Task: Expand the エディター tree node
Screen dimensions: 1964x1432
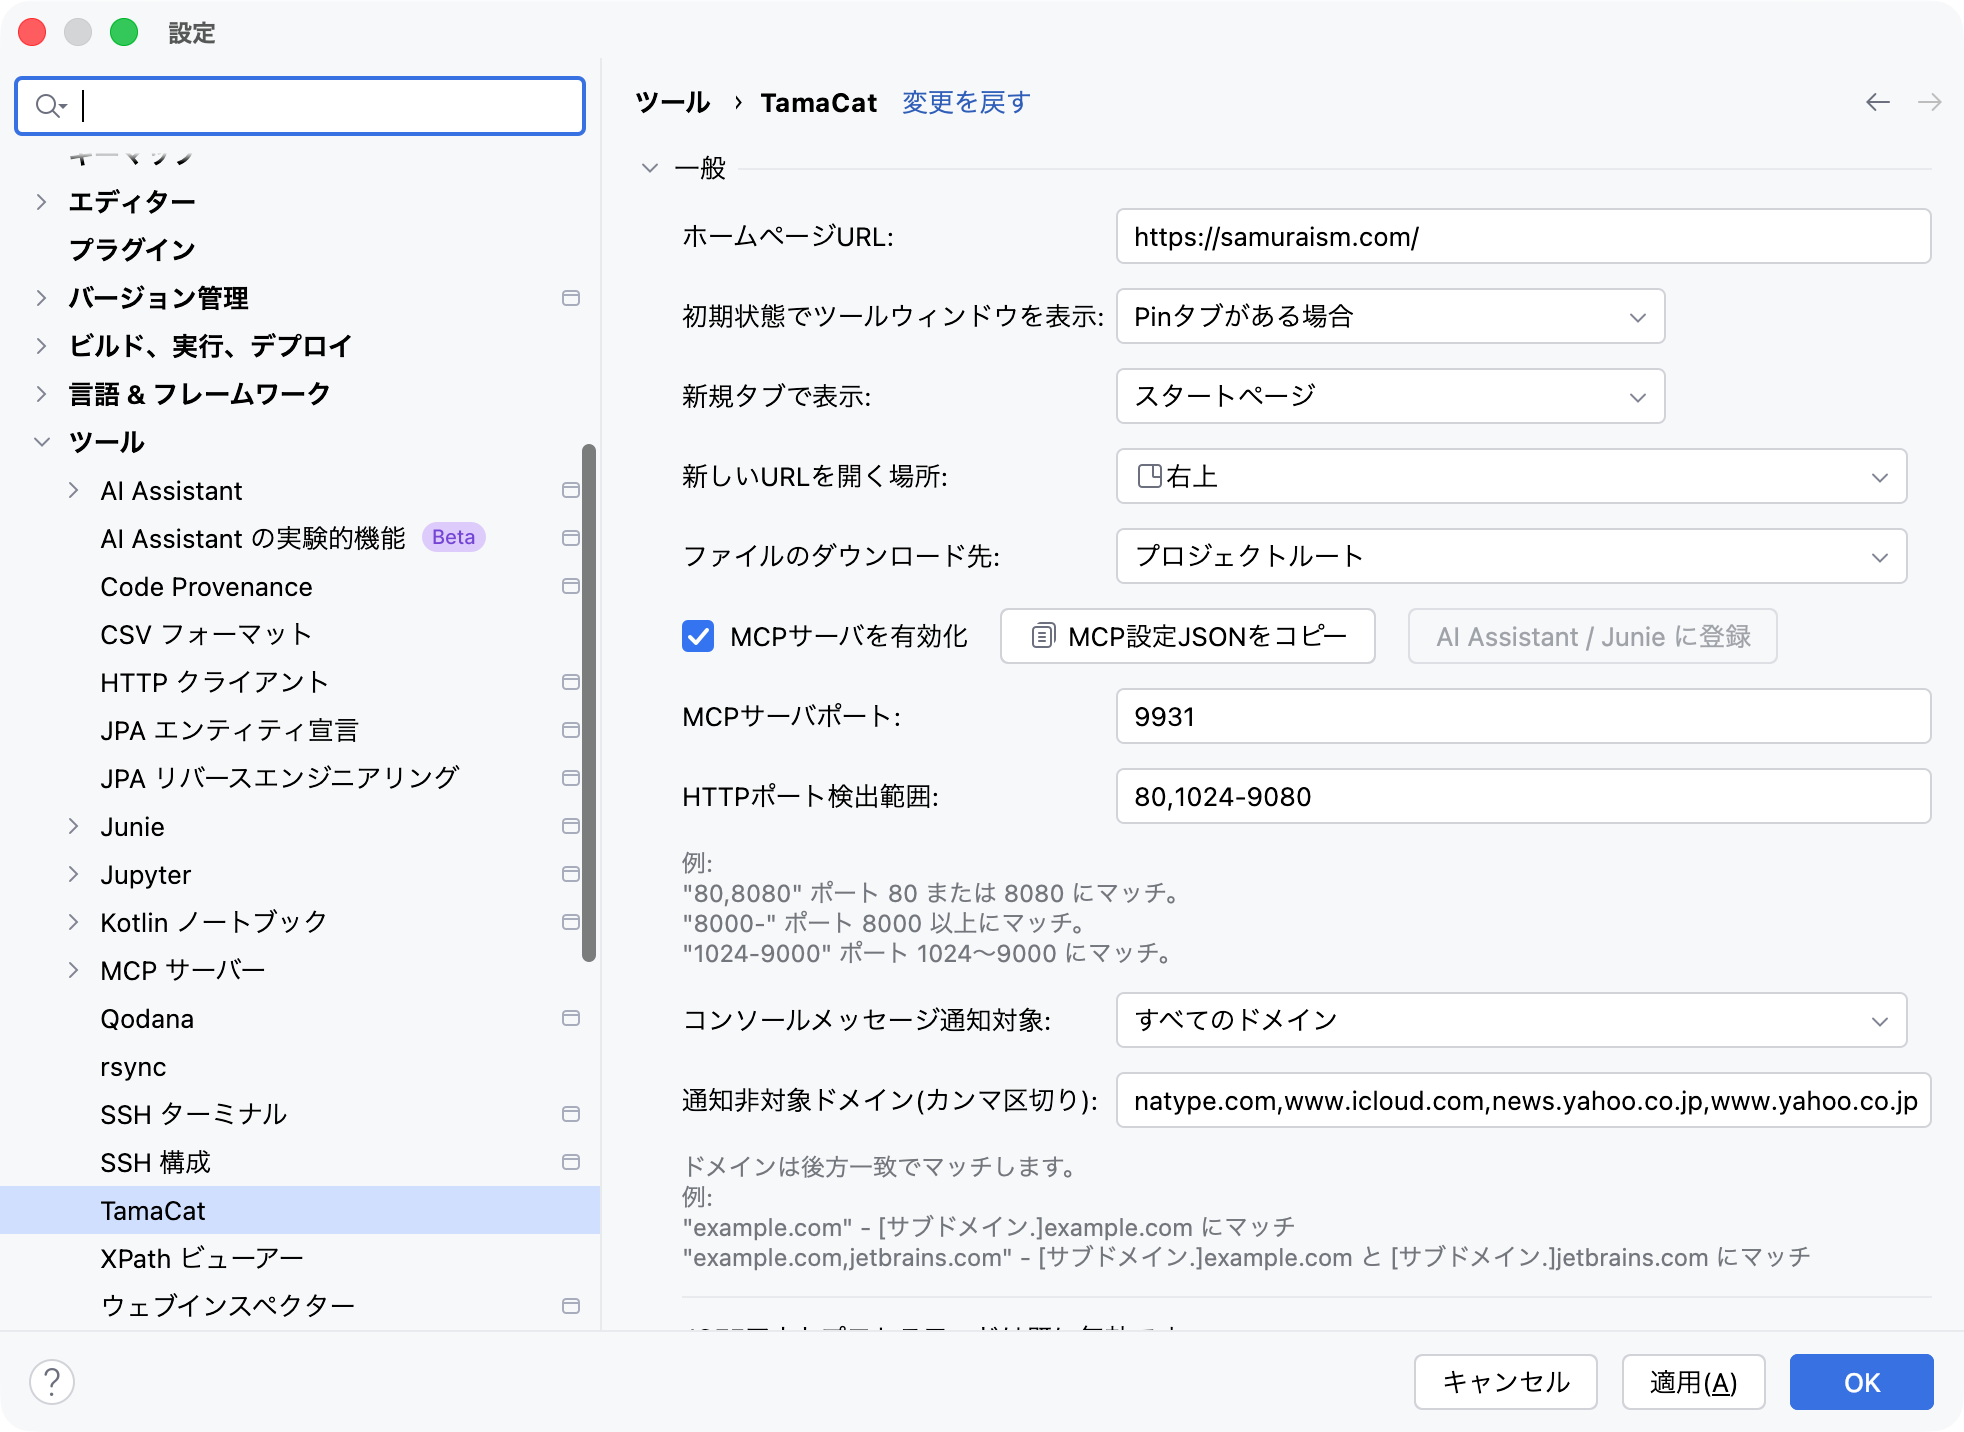Action: [41, 202]
